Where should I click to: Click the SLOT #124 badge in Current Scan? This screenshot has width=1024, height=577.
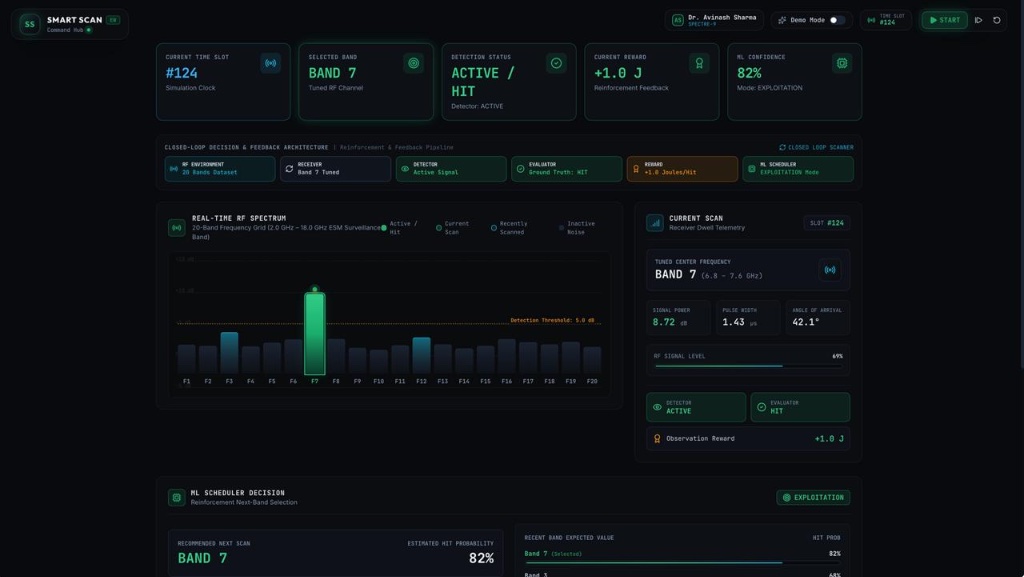[x=826, y=223]
